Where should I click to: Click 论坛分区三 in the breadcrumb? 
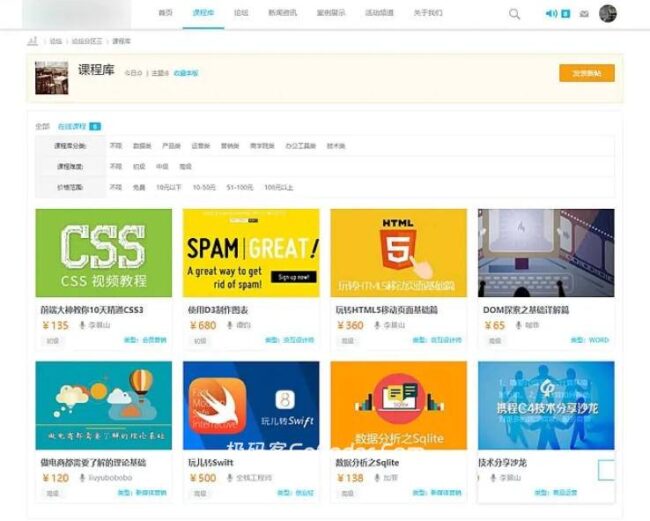pyautogui.click(x=87, y=41)
